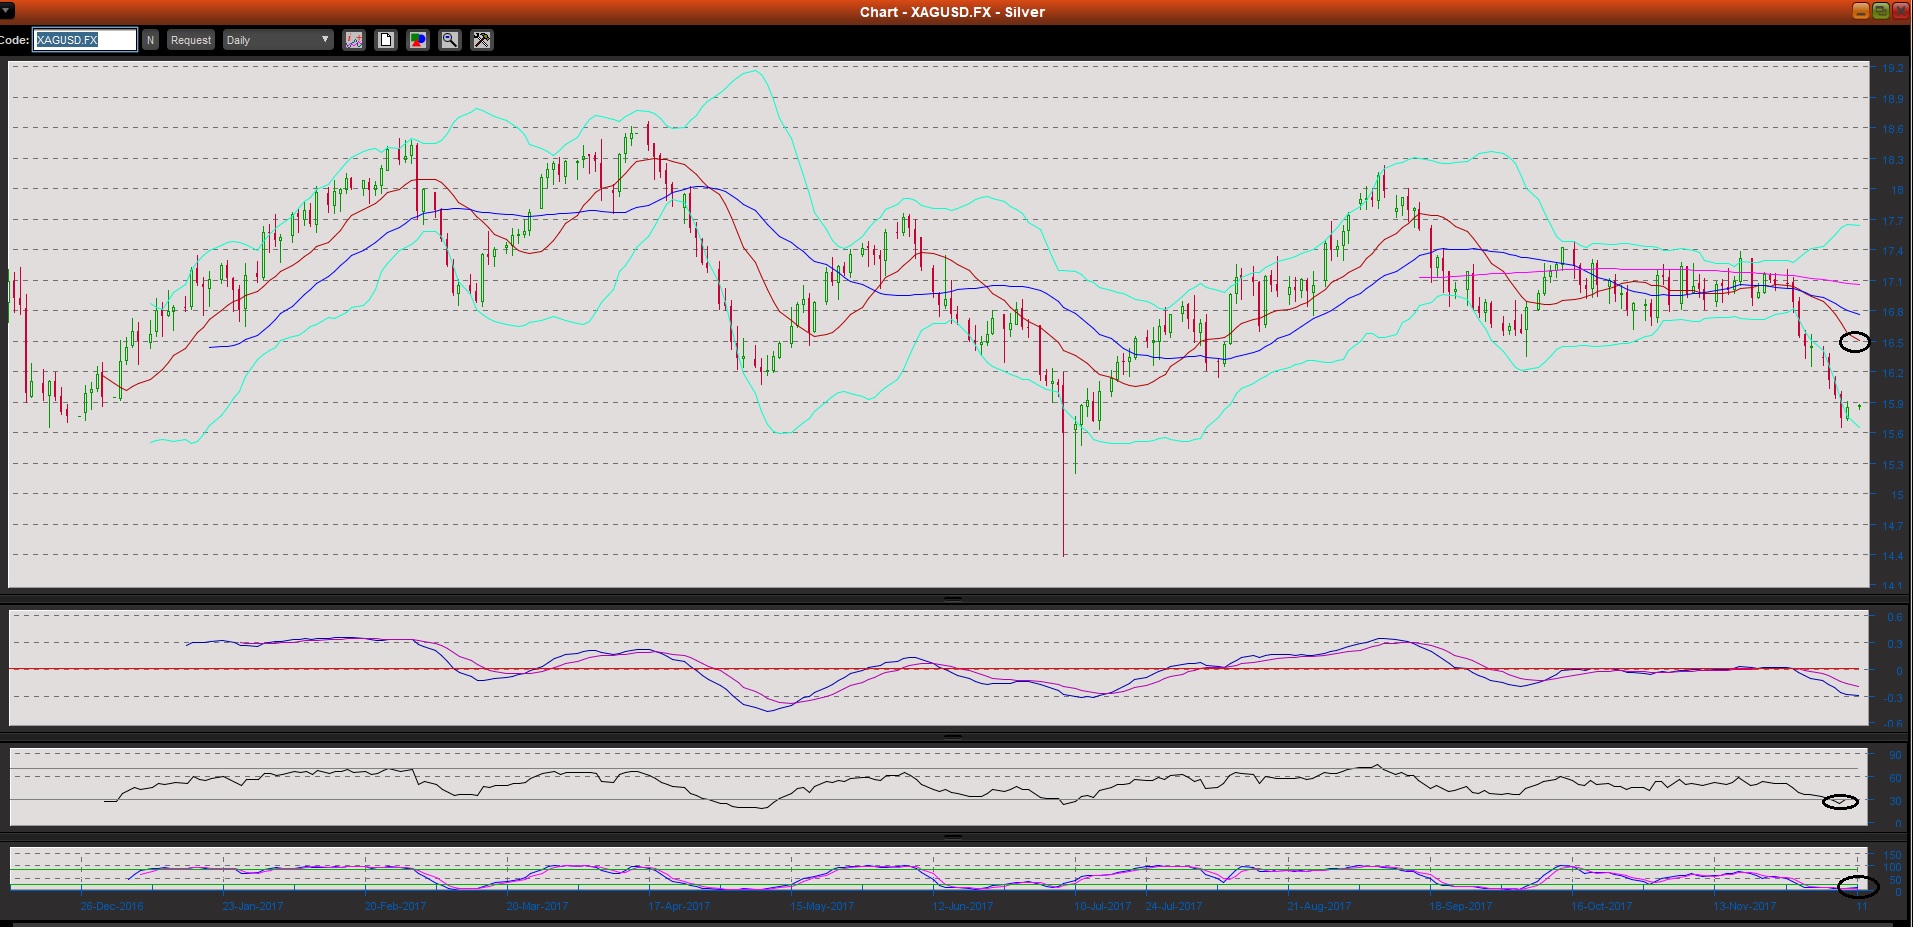Click the 19.2 price axis label

(1893, 68)
